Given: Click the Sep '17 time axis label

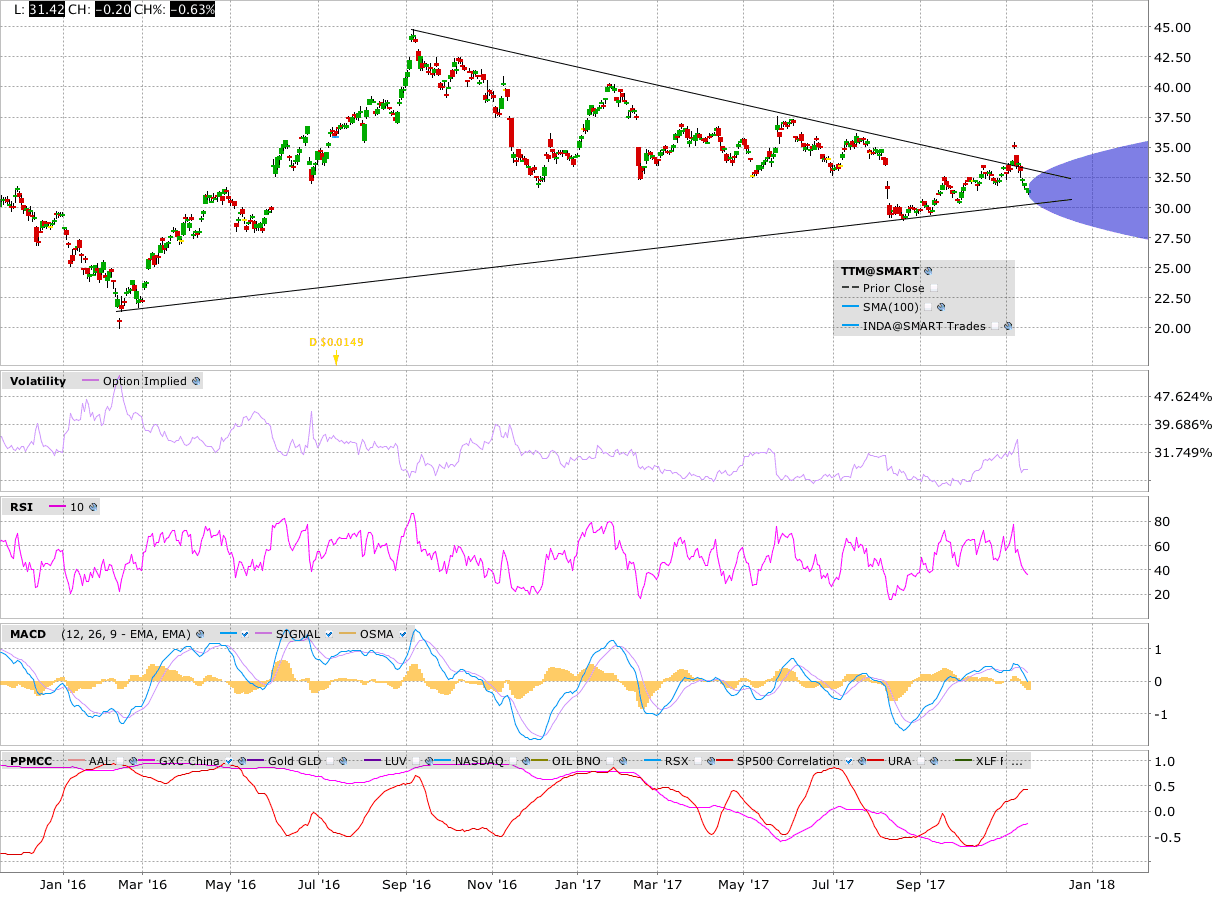Looking at the screenshot, I should tap(920, 884).
